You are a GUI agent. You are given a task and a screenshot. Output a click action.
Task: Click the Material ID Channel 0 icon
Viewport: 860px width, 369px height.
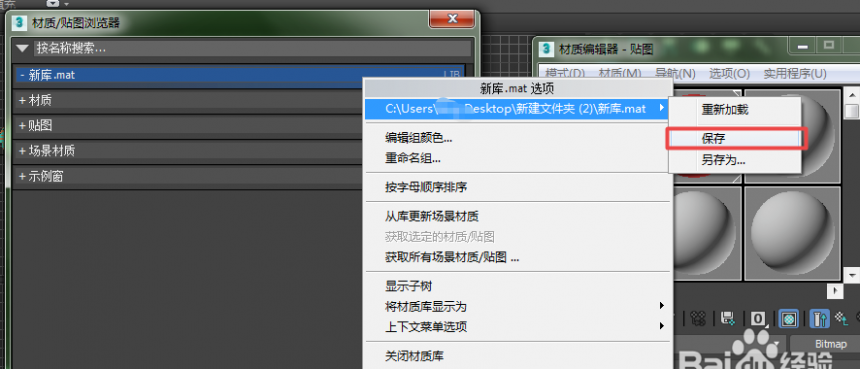click(x=759, y=318)
